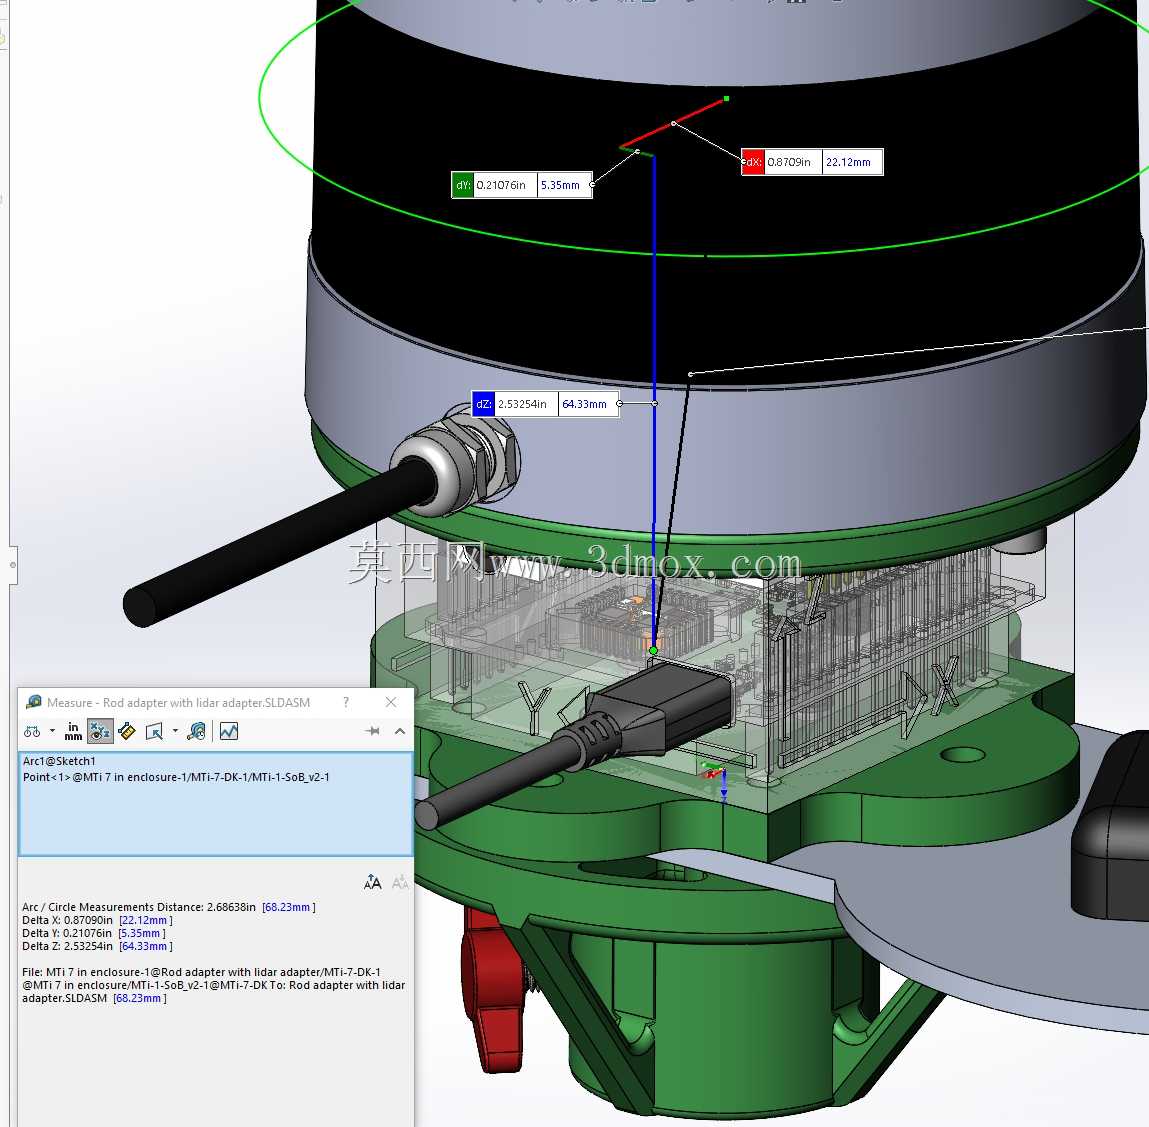
Task: Increase the measurement results font size
Action: click(x=372, y=882)
